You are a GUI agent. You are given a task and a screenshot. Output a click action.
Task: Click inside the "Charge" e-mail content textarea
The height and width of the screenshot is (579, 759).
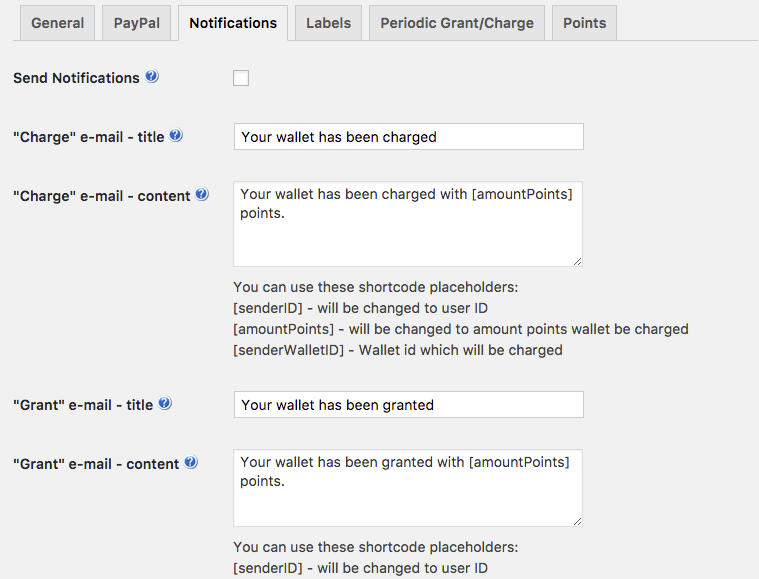[408, 225]
